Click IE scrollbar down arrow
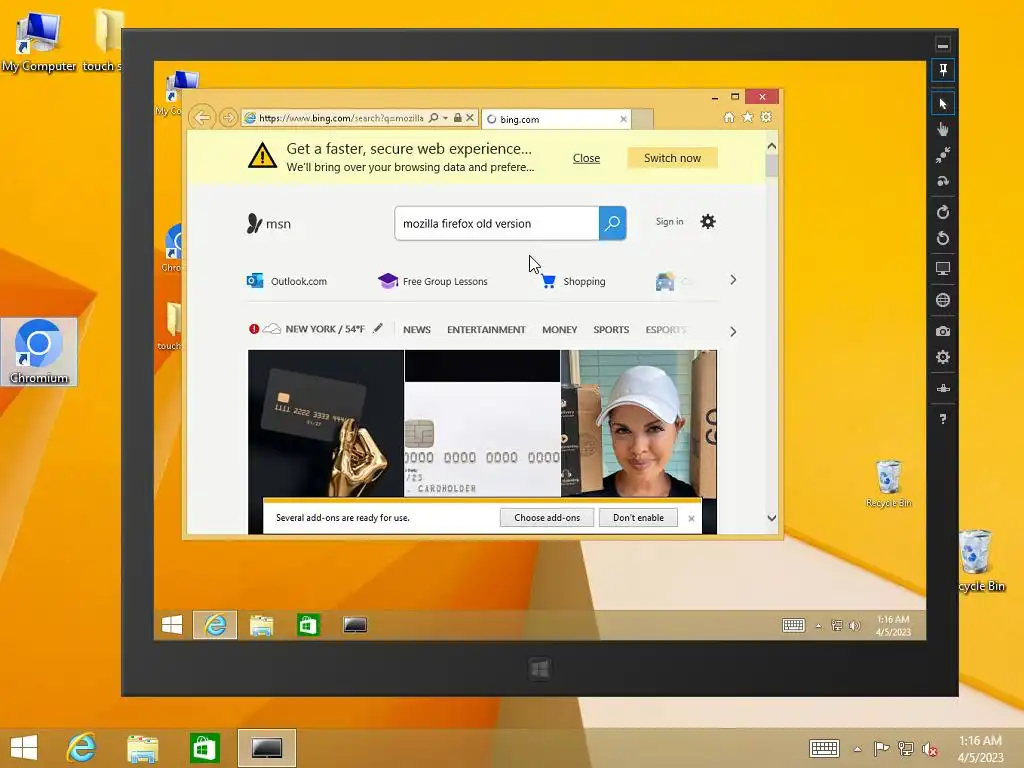This screenshot has height=768, width=1024. (771, 518)
